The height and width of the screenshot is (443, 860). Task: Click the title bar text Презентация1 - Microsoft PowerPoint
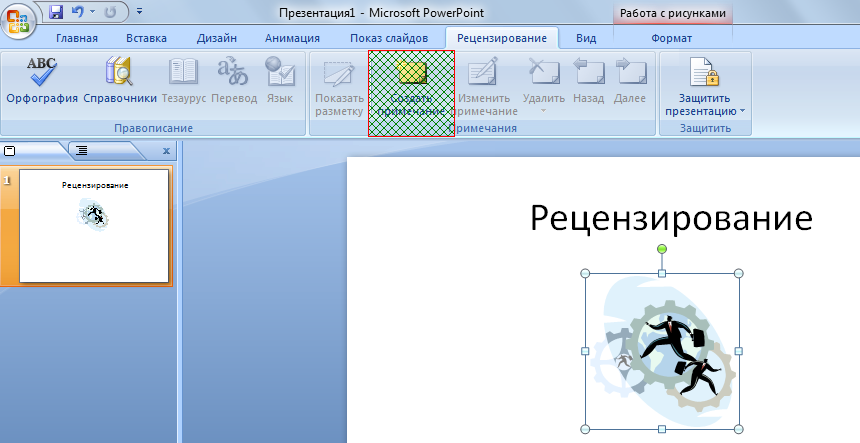pyautogui.click(x=381, y=13)
